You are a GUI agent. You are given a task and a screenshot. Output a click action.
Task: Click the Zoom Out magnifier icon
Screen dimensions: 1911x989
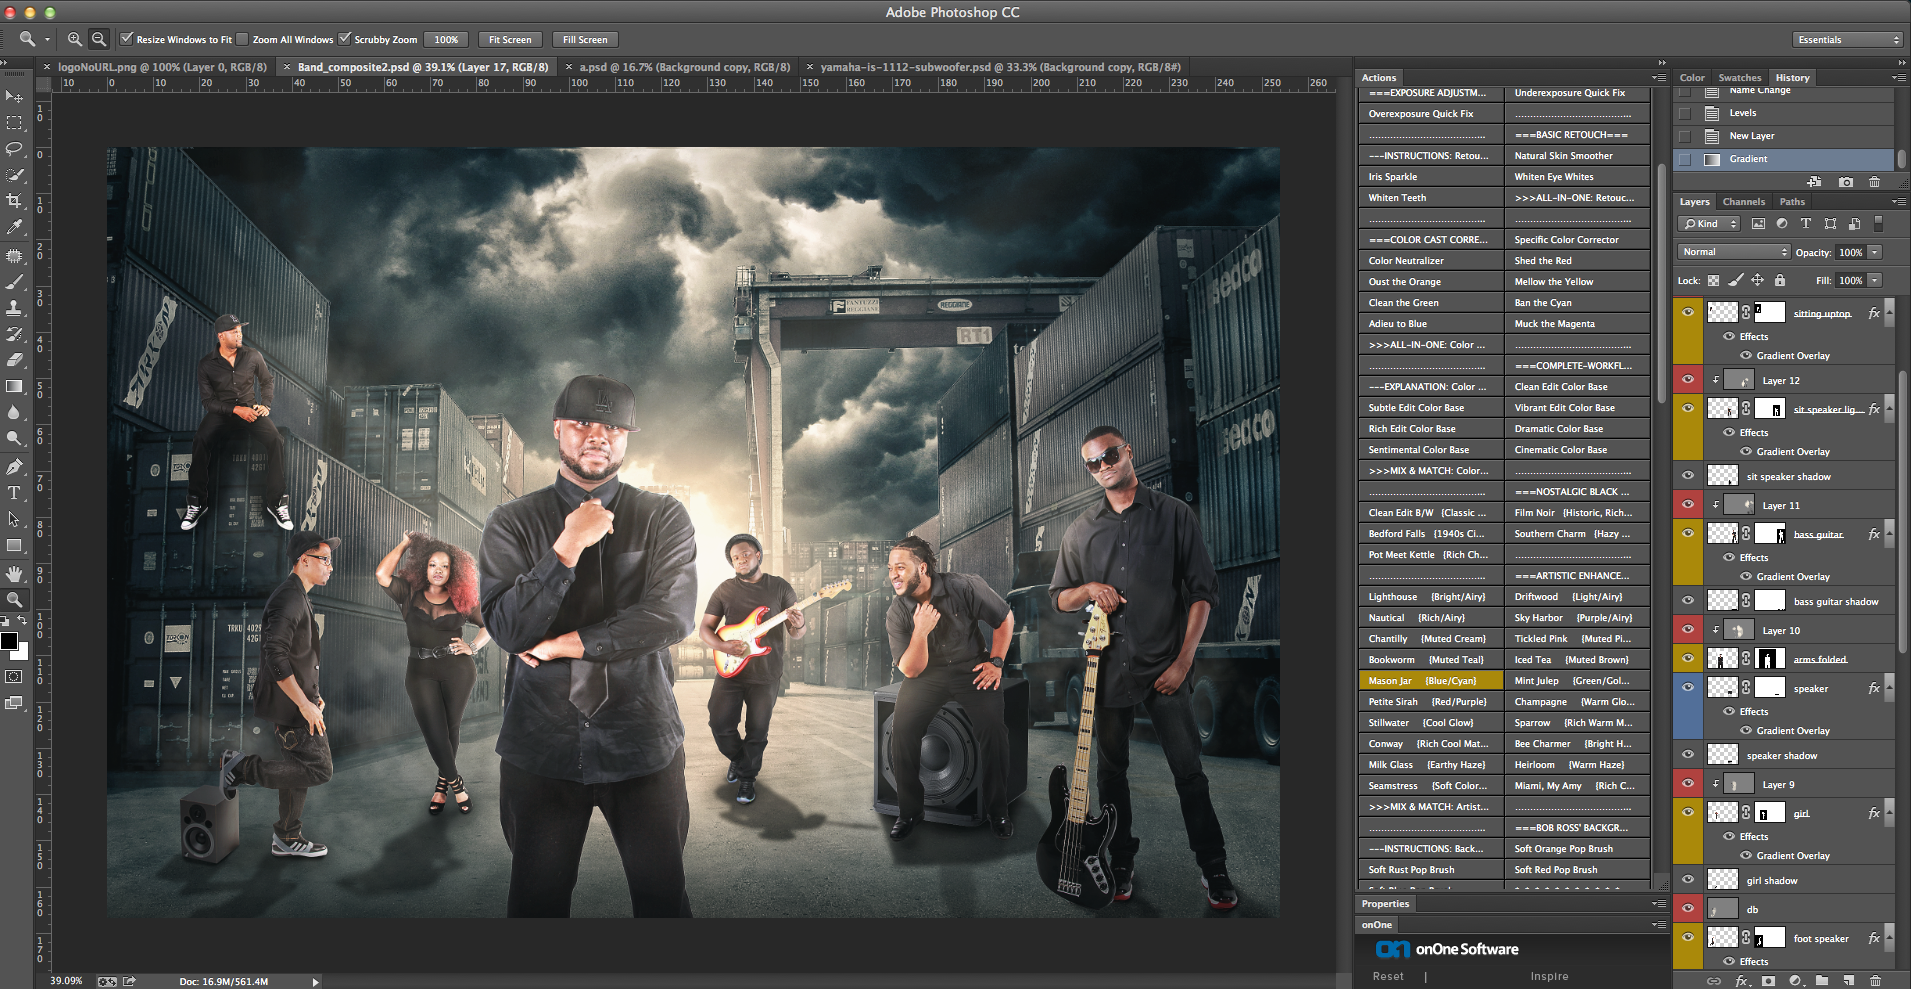coord(98,39)
